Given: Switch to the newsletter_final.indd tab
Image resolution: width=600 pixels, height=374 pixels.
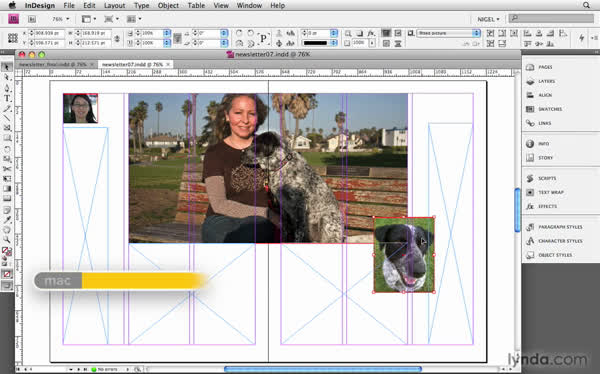Looking at the screenshot, I should click(x=54, y=64).
